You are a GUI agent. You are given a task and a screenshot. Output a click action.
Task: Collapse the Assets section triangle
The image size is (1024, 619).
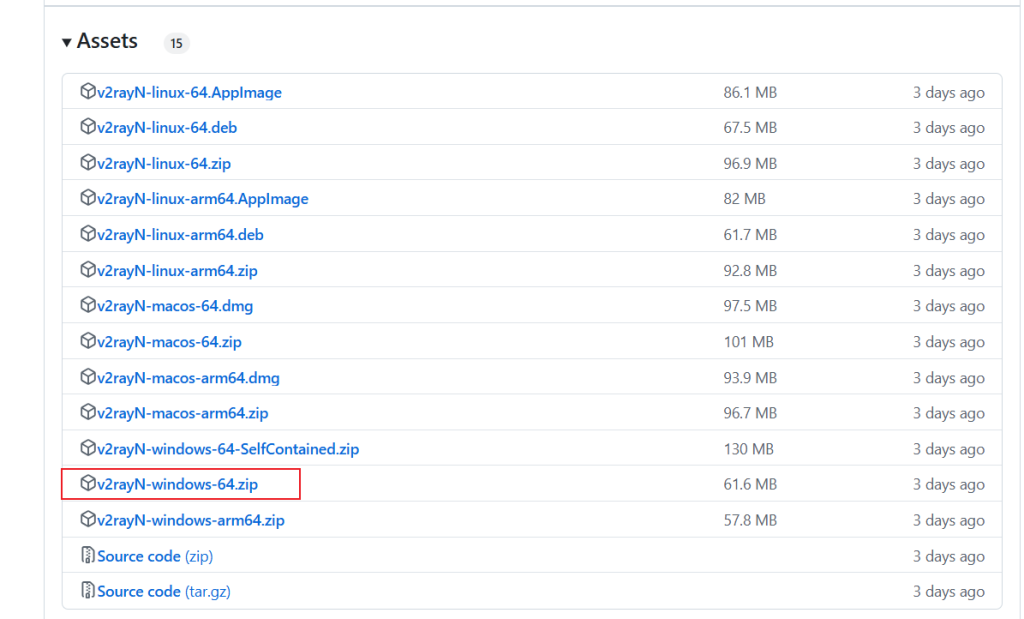[67, 42]
